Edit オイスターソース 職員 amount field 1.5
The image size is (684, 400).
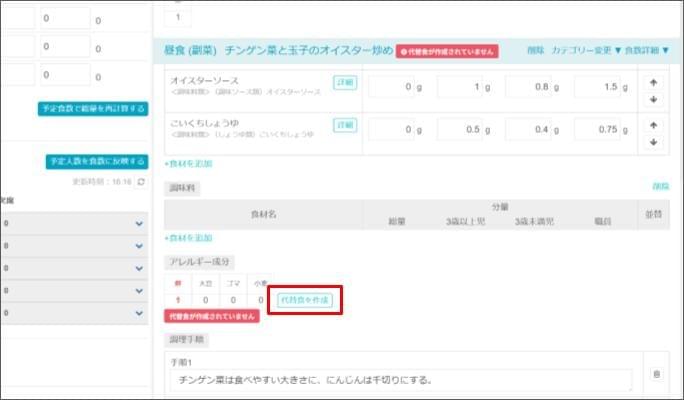pyautogui.click(x=598, y=88)
